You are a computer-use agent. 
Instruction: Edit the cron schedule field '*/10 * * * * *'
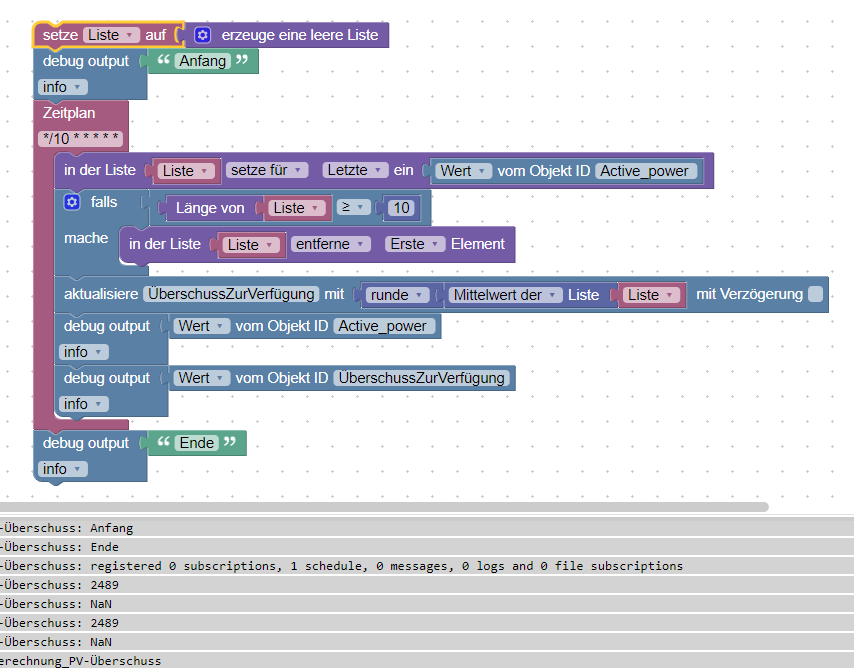81,139
